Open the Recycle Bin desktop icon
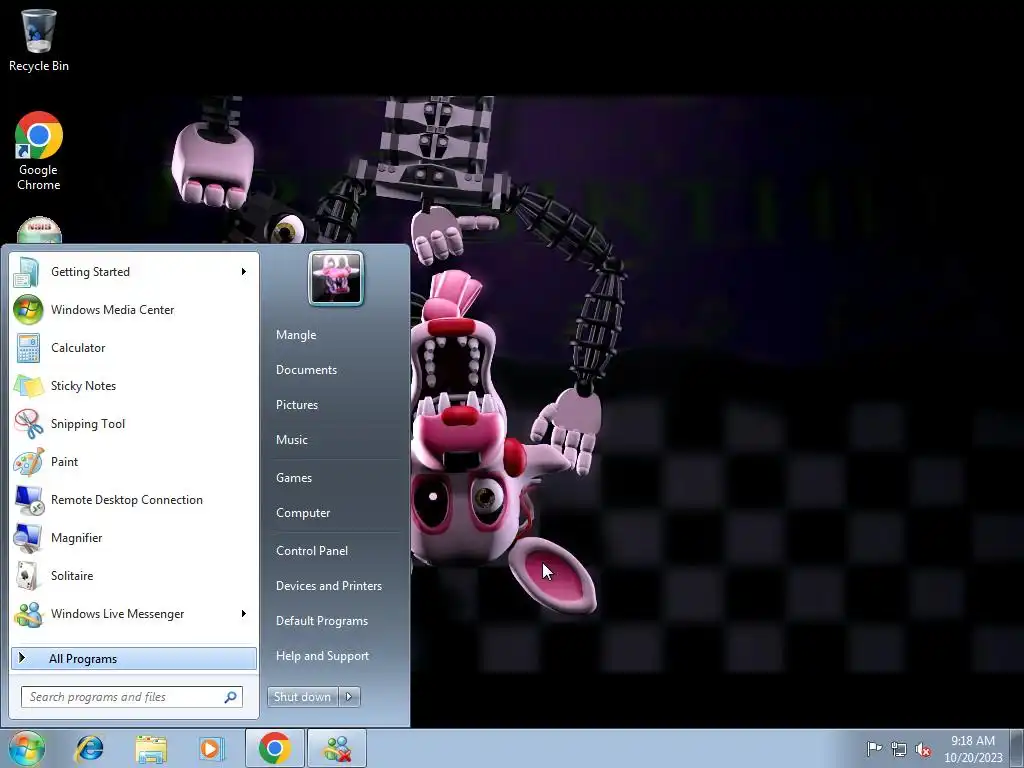1024x768 pixels. 39,40
